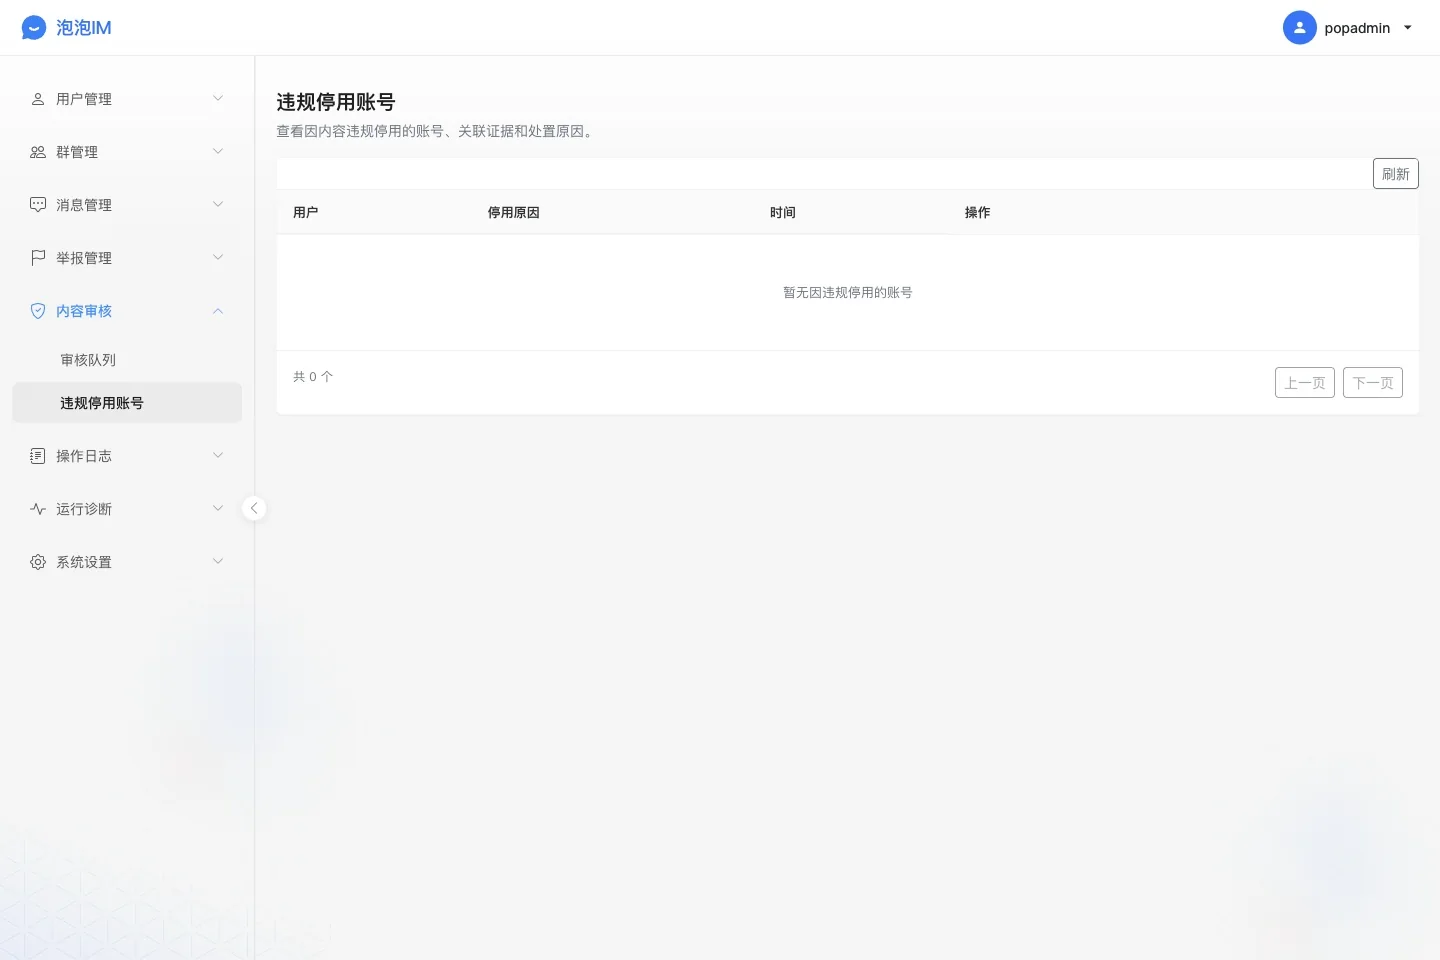
Task: Click the 共 0 个 total count text
Action: click(x=313, y=377)
